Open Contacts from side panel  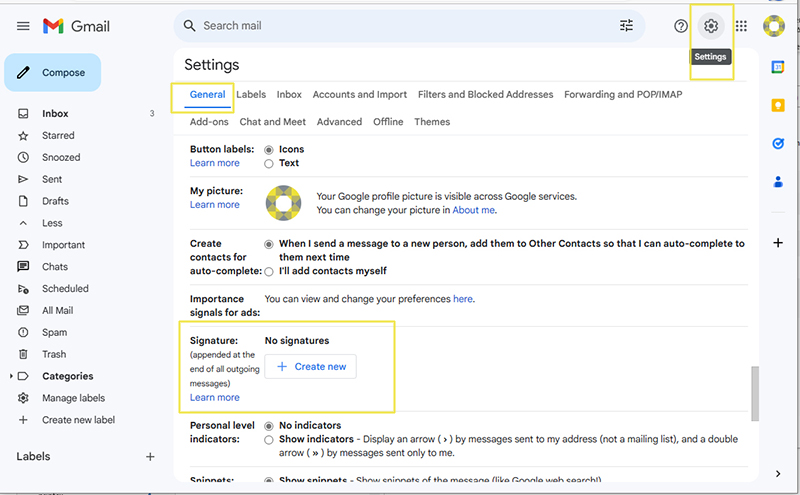click(x=778, y=182)
